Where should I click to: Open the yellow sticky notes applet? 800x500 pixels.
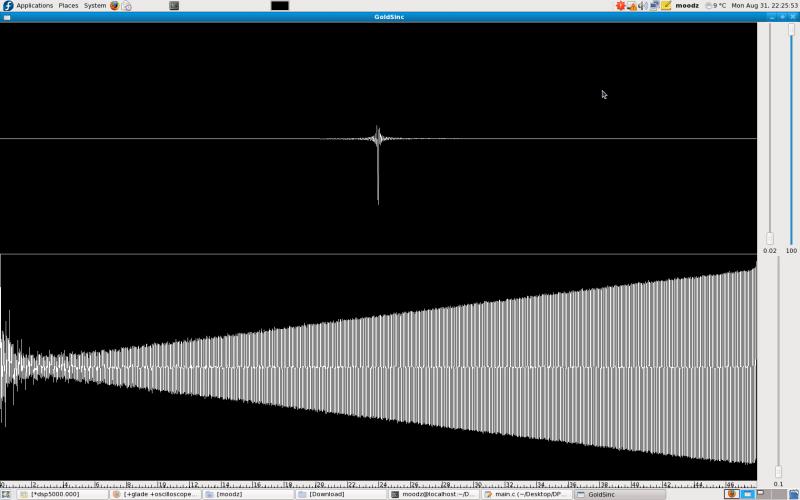coord(666,5)
